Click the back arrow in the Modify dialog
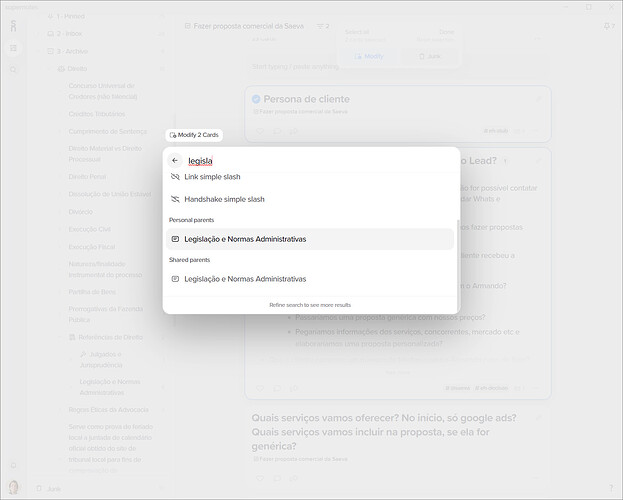 pyautogui.click(x=175, y=161)
